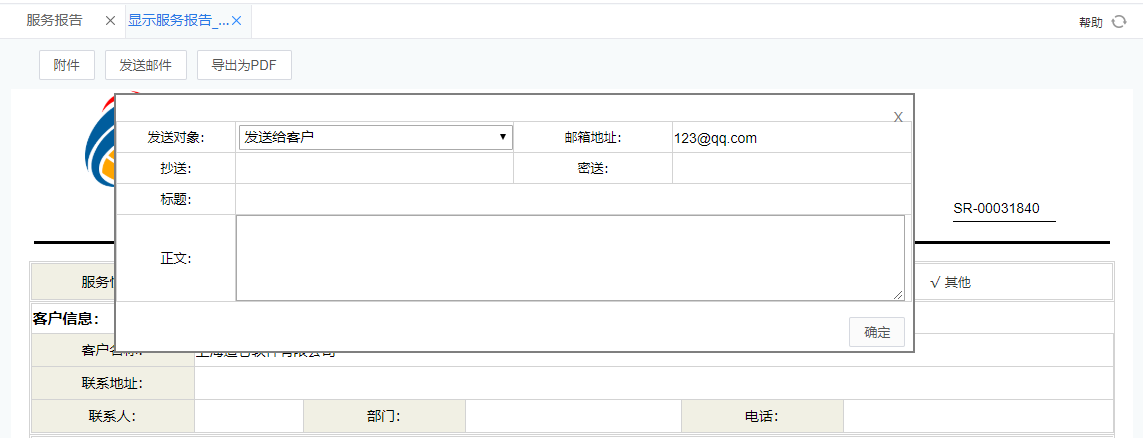Export the report with 导出为PDF
1143x438 pixels.
tap(244, 65)
